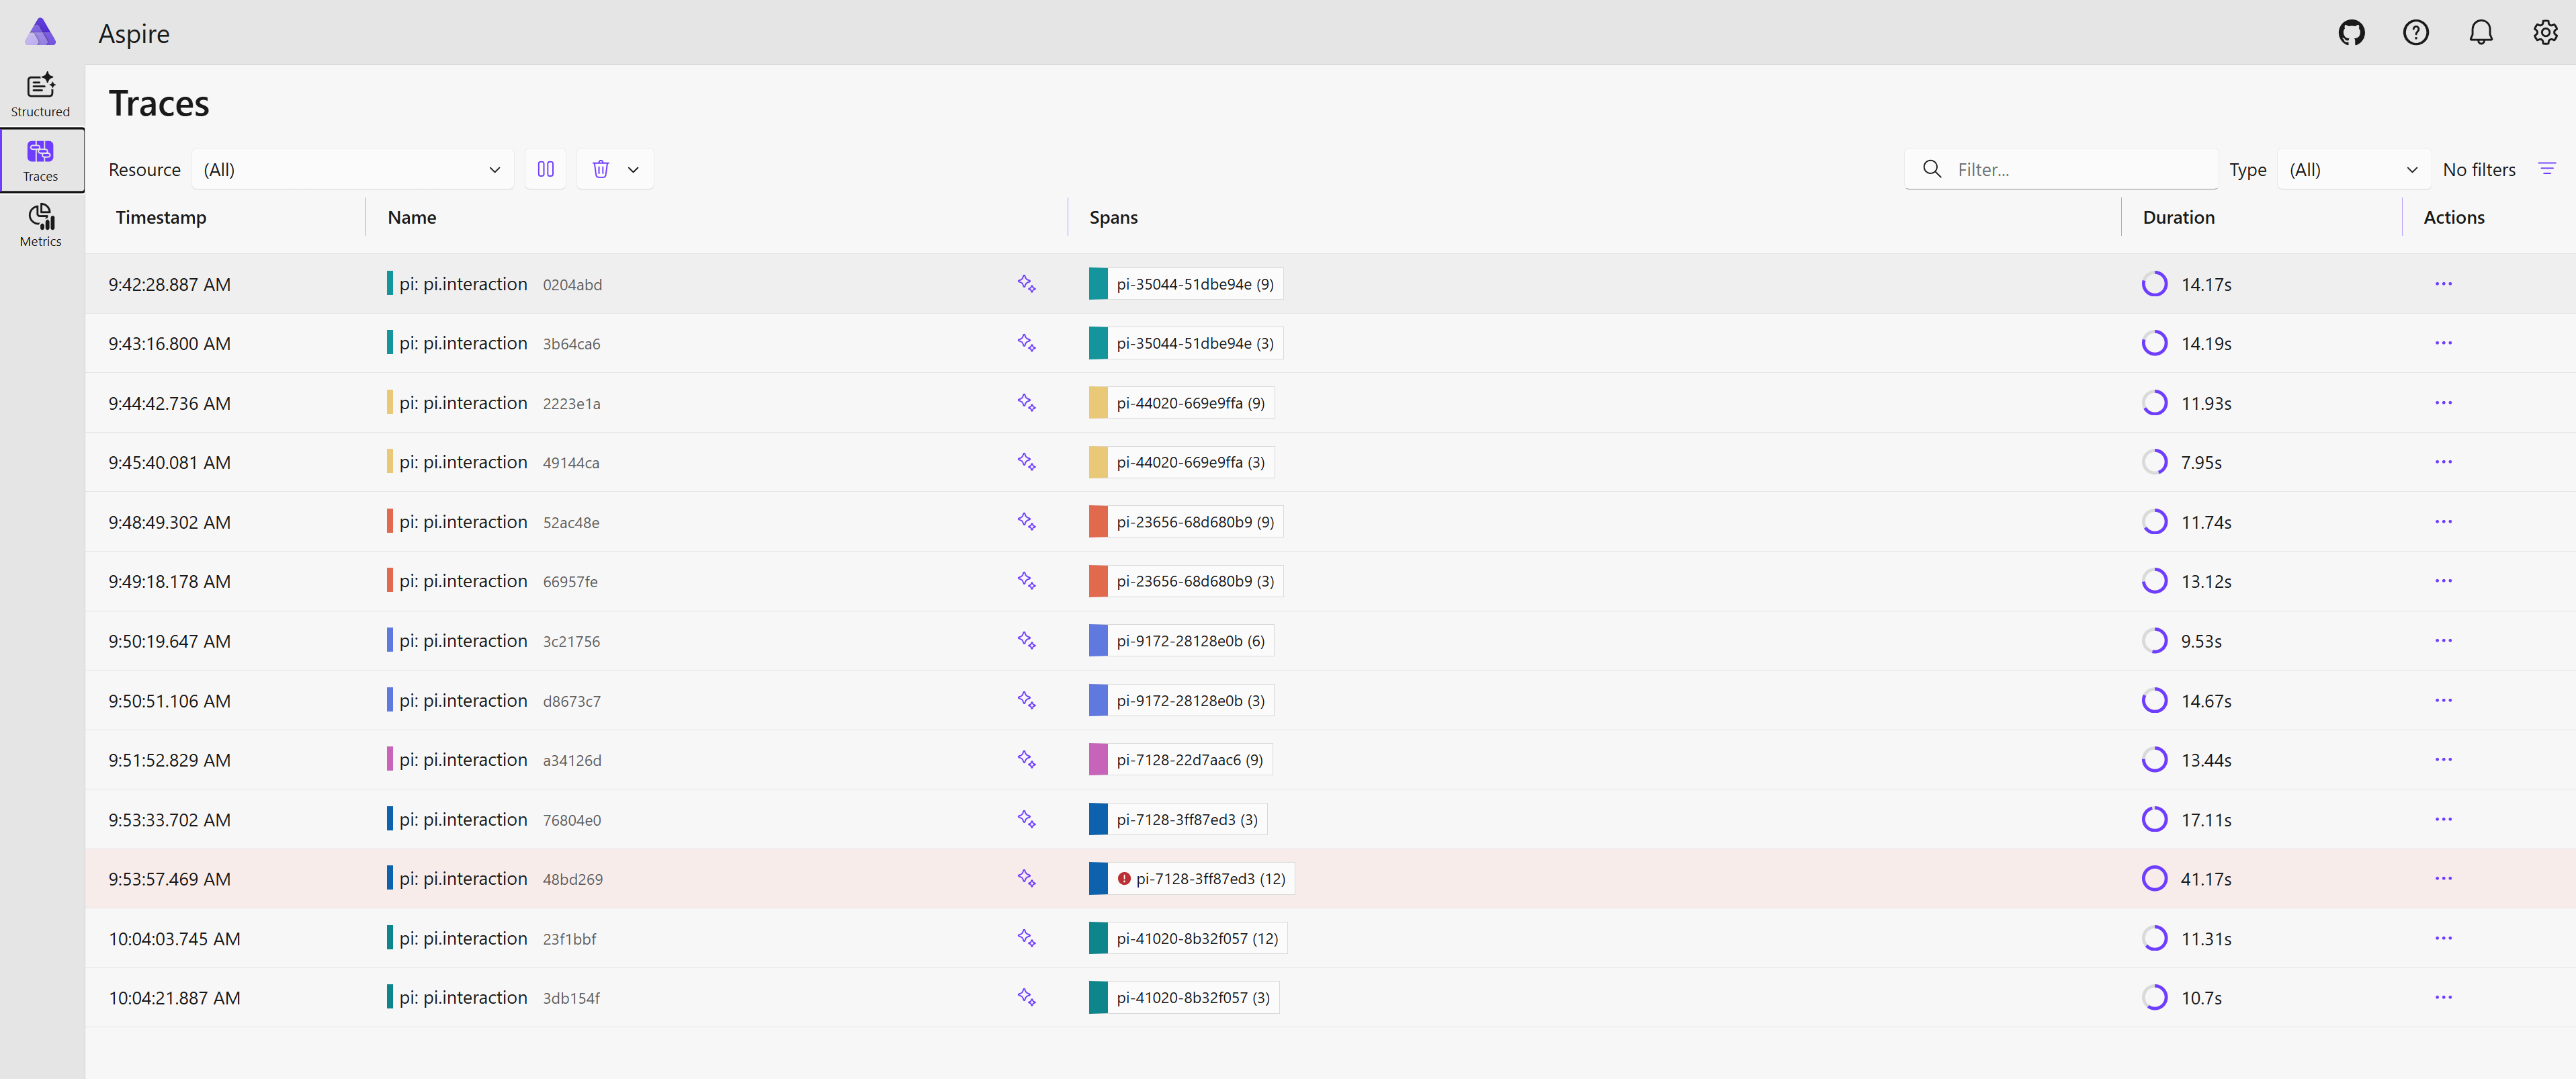Image resolution: width=2576 pixels, height=1079 pixels.
Task: Click sparkle icon on trace 3c21756
Action: click(1026, 641)
